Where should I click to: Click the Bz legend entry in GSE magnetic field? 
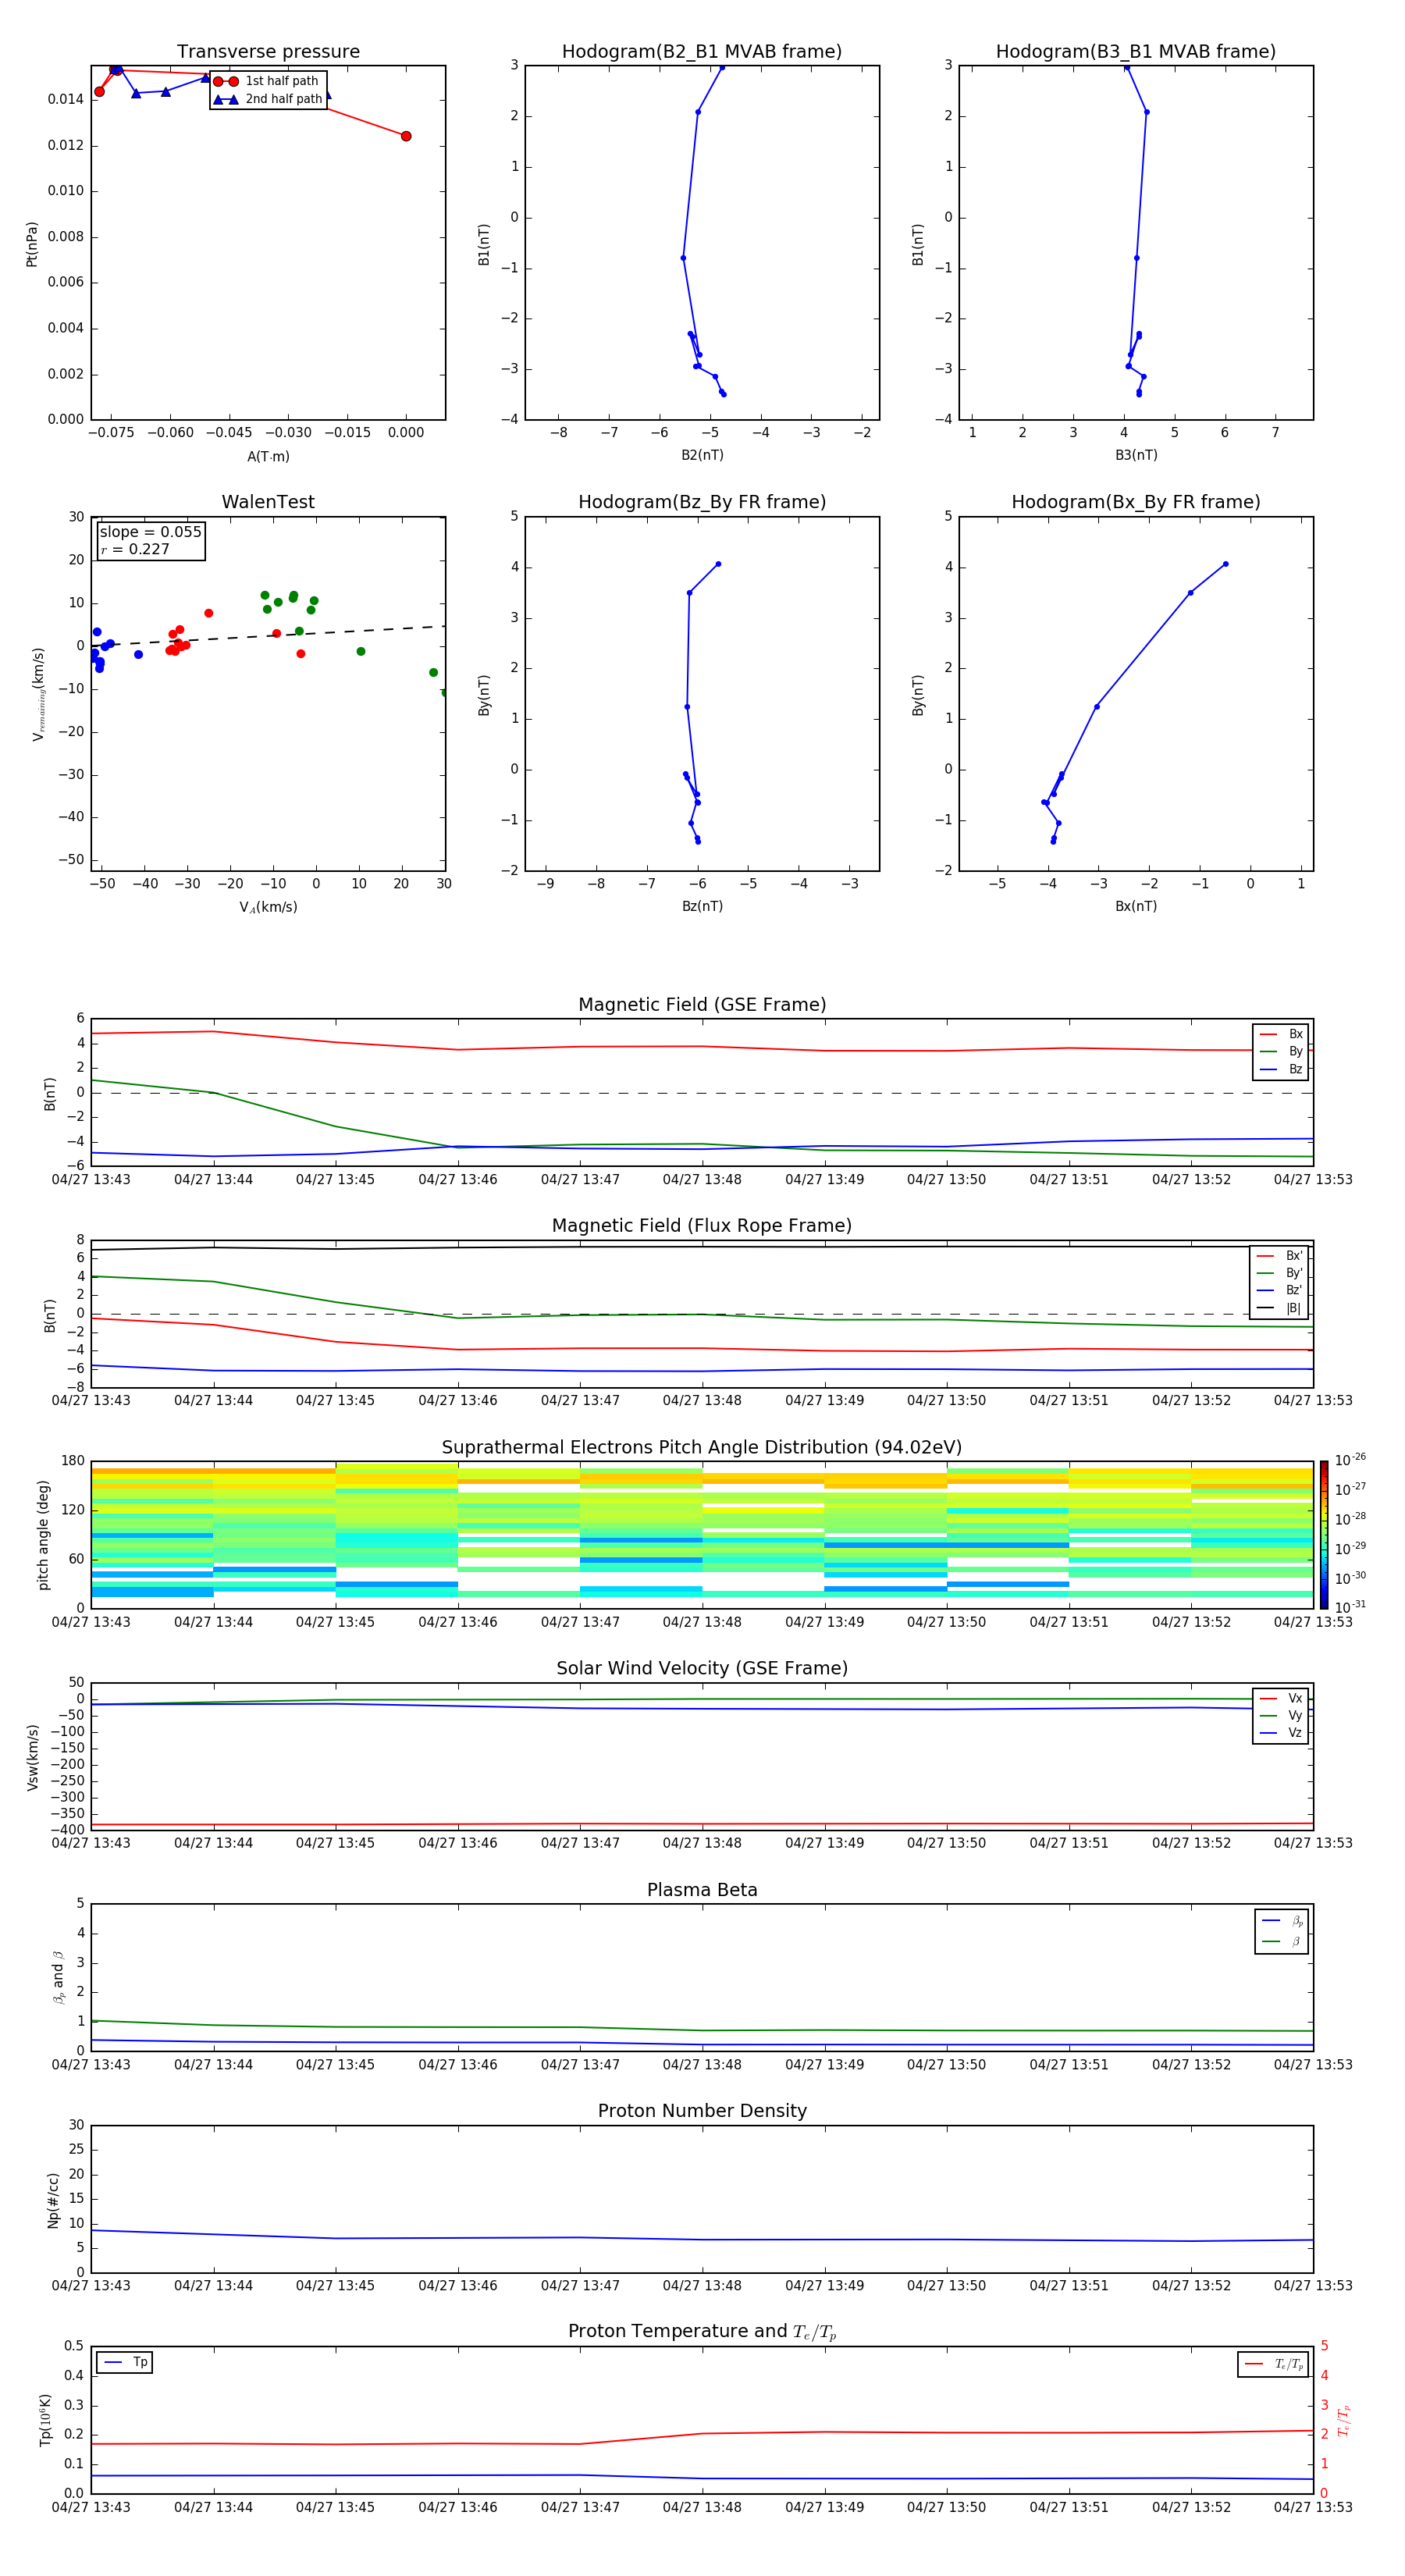(1281, 1069)
